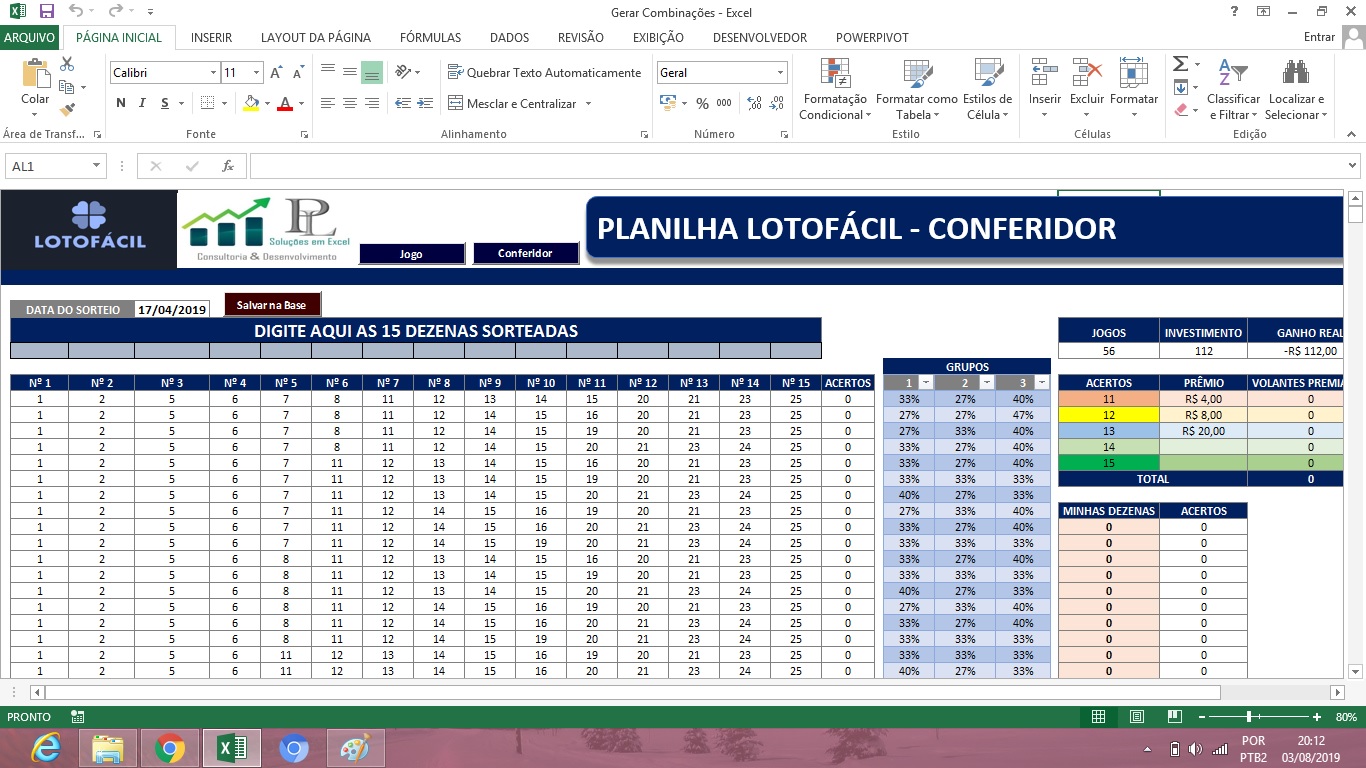Click the Conferidor navigation button
Image resolution: width=1366 pixels, height=768 pixels.
coord(526,253)
